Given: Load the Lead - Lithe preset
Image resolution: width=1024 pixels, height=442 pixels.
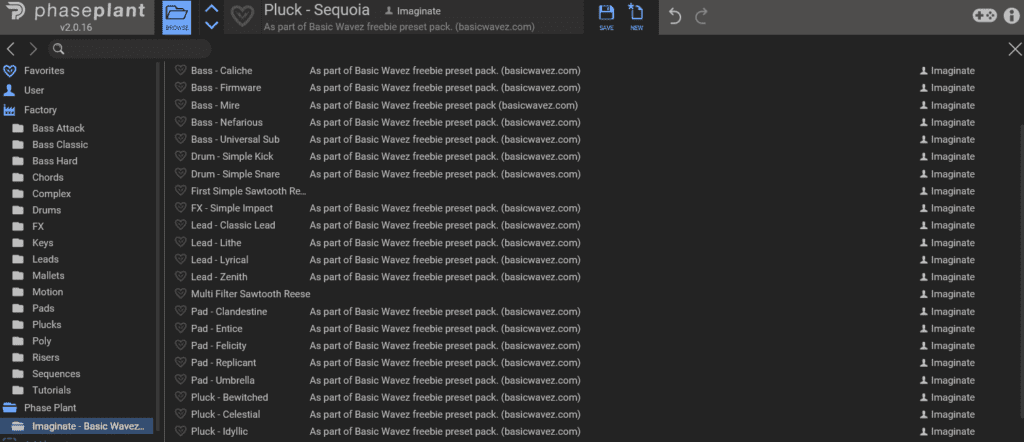Looking at the screenshot, I should click(x=216, y=243).
